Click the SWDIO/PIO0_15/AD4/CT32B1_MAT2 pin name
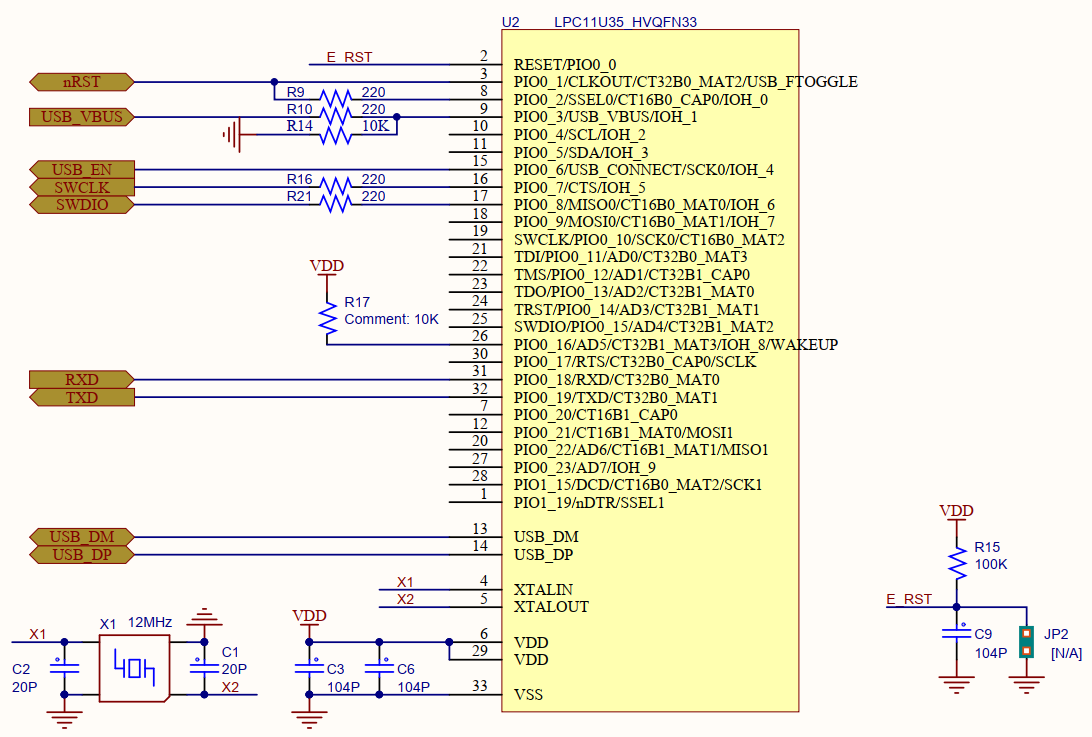Viewport: 1092px width, 737px height. 644,327
